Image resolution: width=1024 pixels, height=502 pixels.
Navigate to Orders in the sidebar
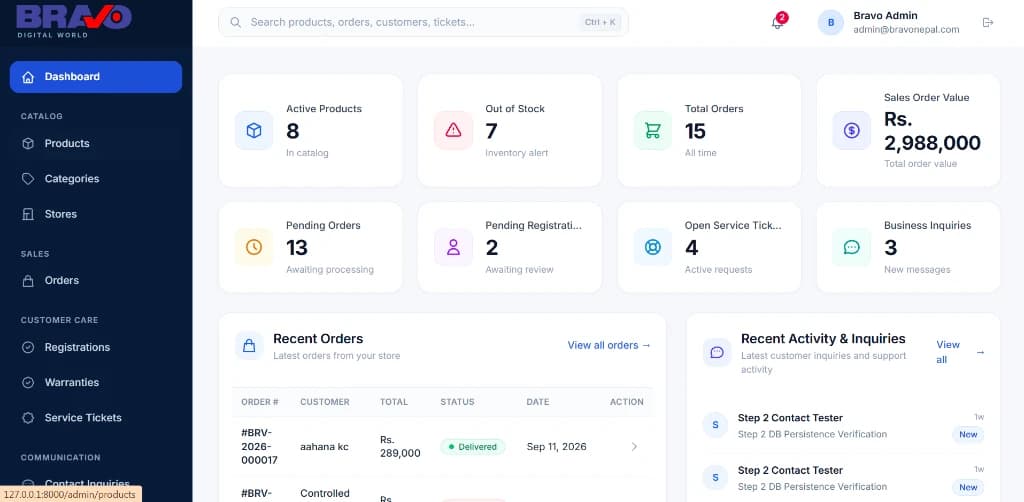(x=96, y=281)
